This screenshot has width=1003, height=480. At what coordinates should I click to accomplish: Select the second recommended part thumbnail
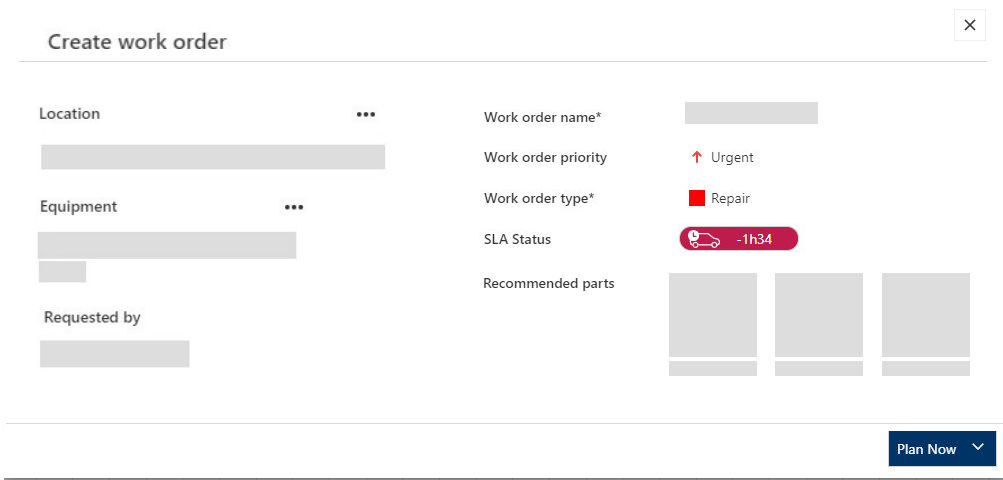tap(819, 315)
